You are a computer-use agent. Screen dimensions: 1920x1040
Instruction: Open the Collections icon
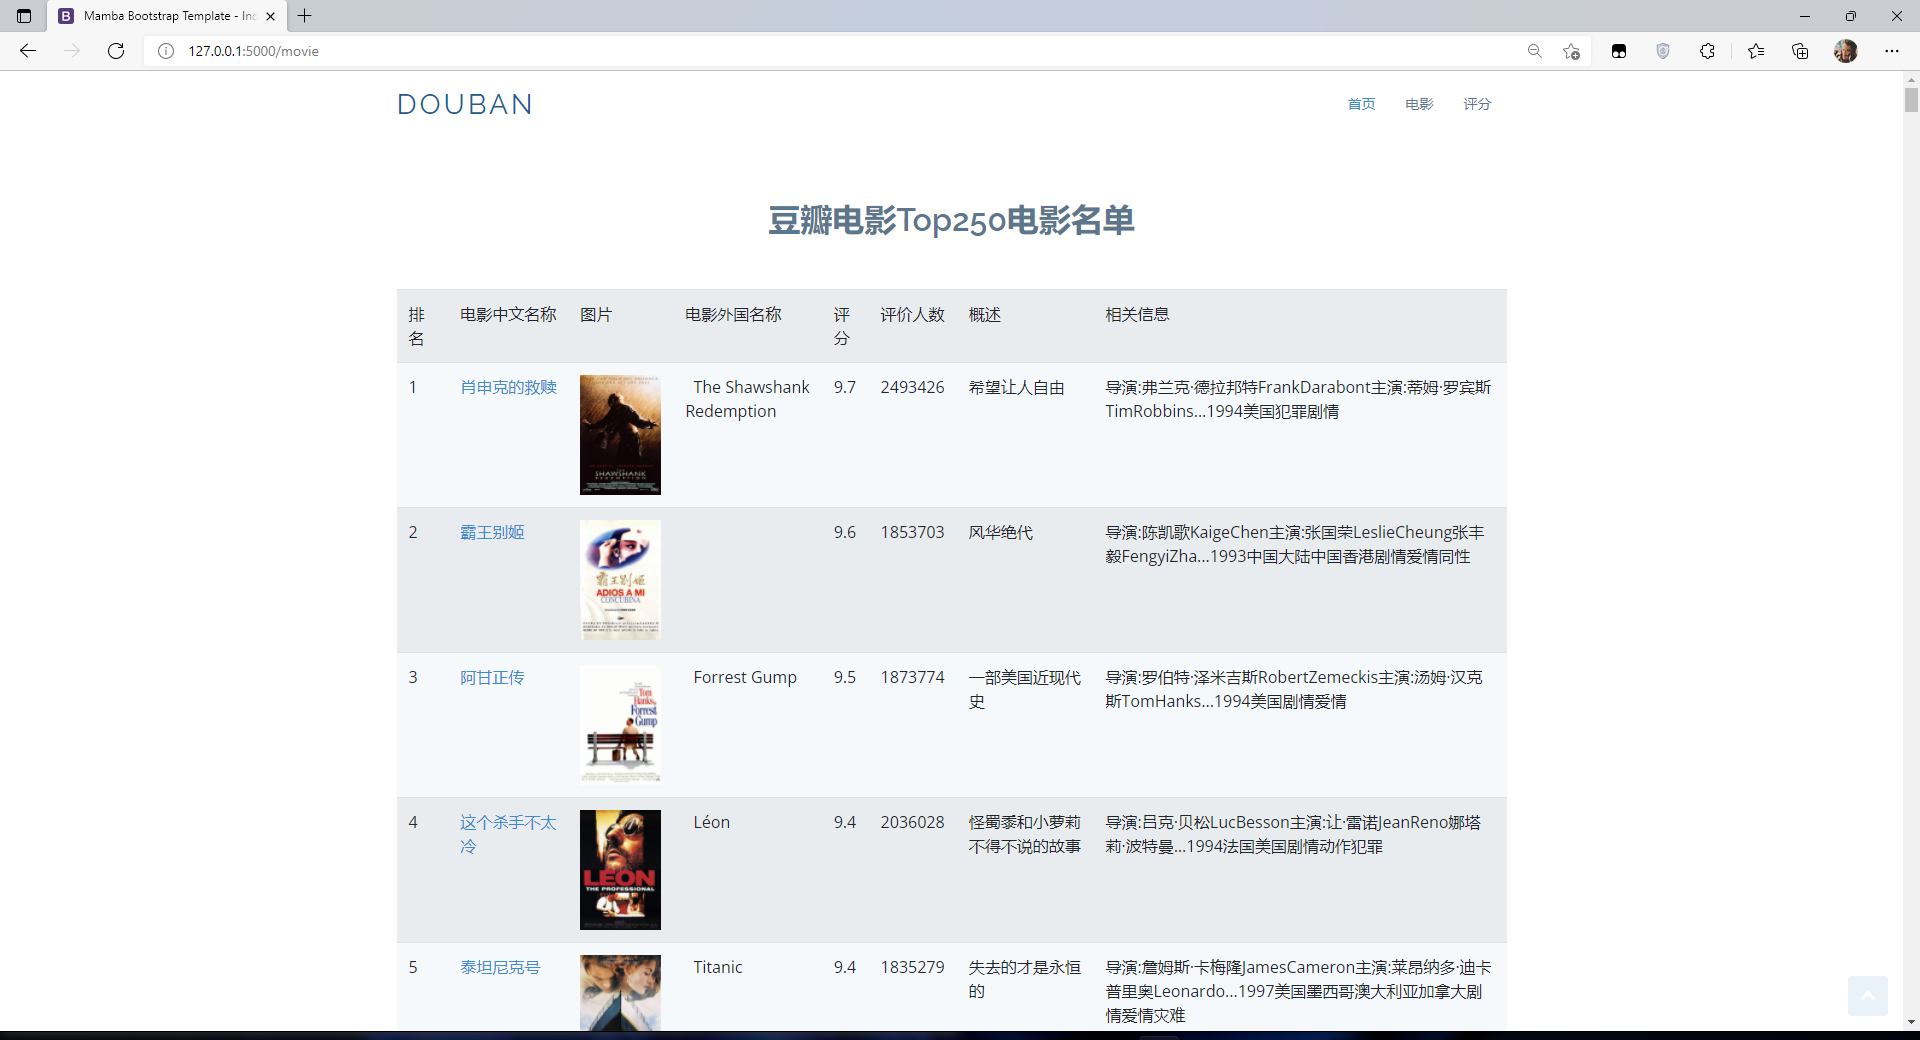[1800, 51]
